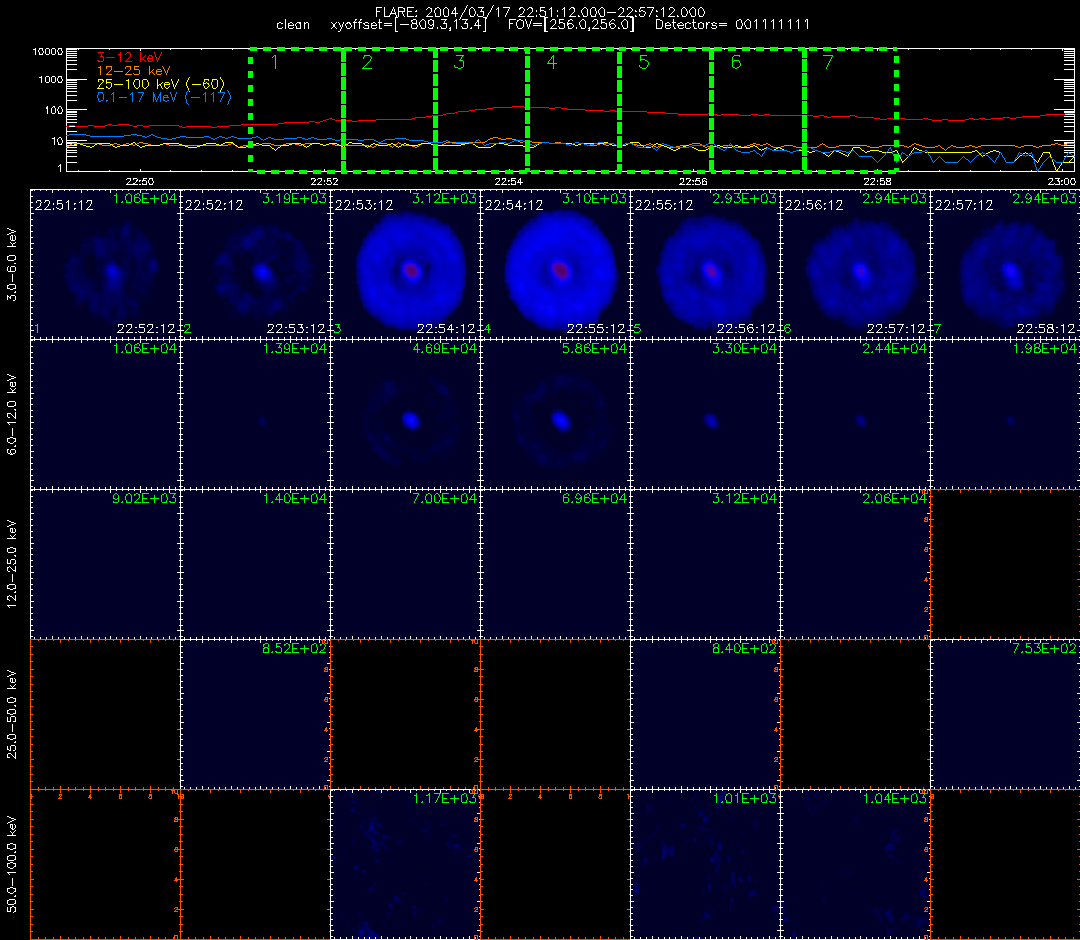Click the peak value '1.98E+04'

[x=1044, y=348]
